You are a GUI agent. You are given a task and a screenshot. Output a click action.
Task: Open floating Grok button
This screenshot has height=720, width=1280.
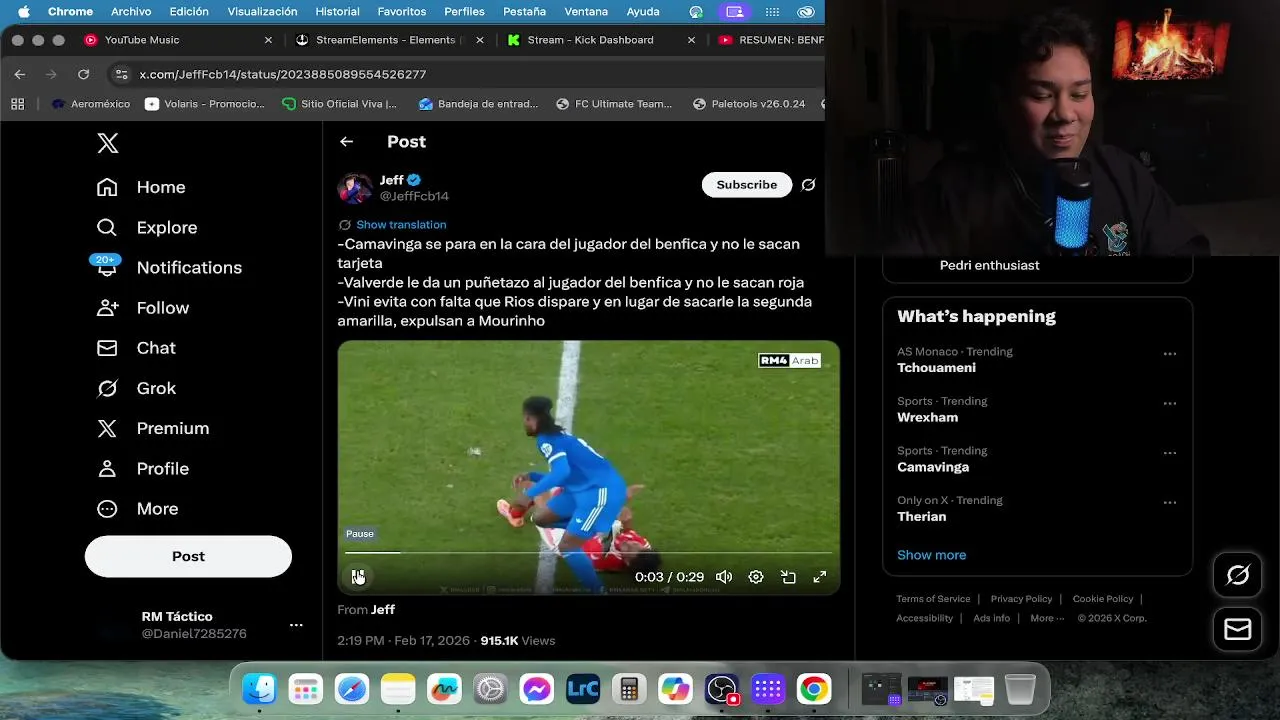(1238, 575)
